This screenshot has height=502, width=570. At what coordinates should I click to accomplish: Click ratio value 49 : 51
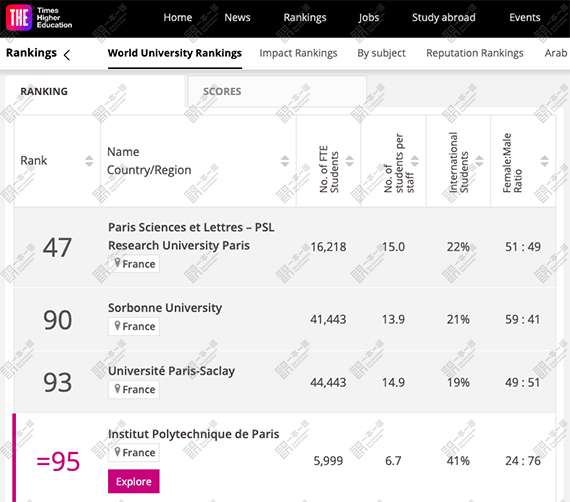pos(523,382)
